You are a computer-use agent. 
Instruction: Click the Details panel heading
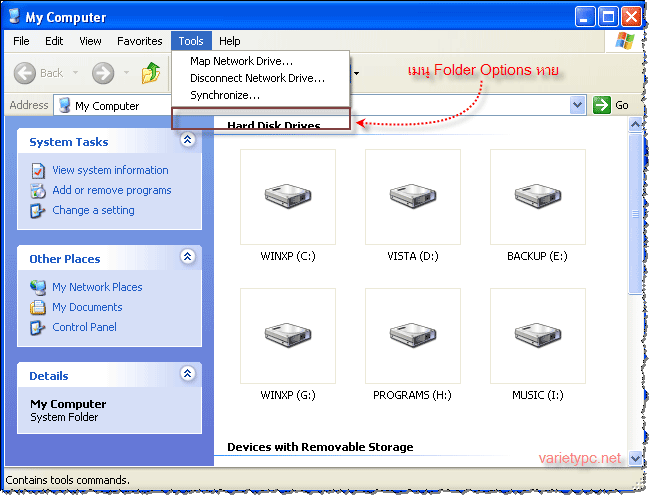pos(49,376)
